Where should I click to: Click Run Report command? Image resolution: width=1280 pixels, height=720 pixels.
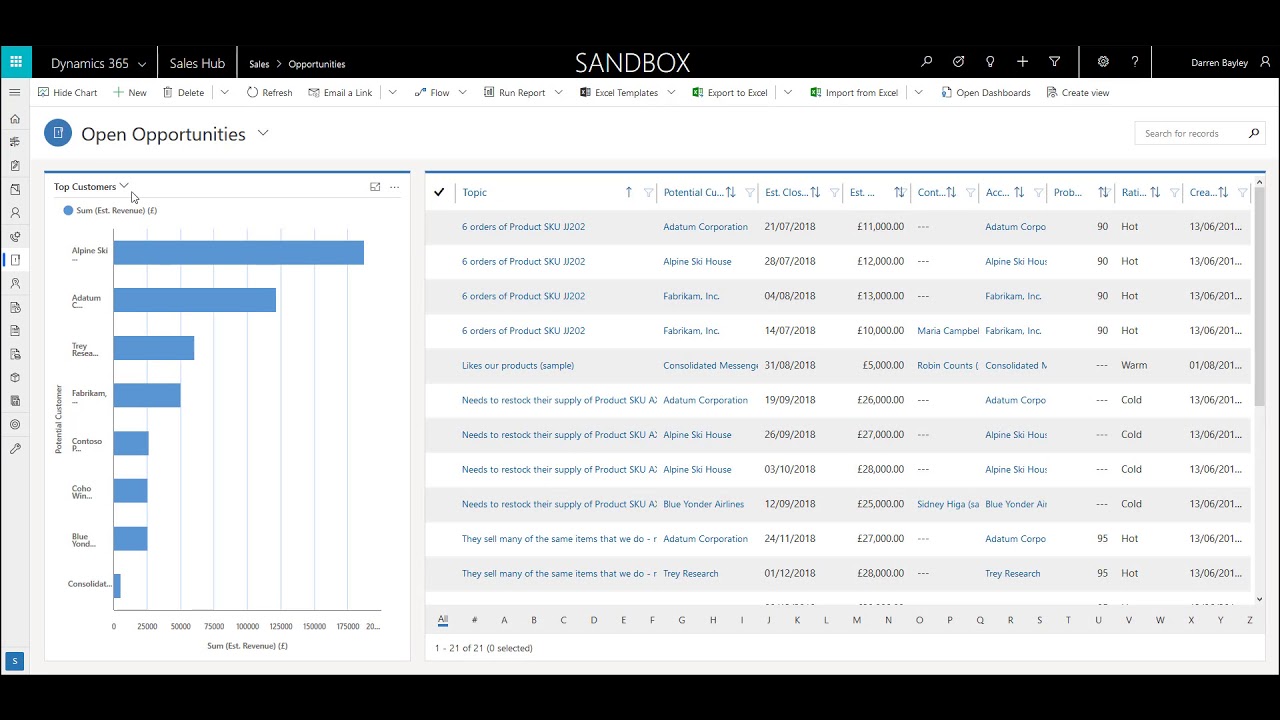click(x=514, y=92)
